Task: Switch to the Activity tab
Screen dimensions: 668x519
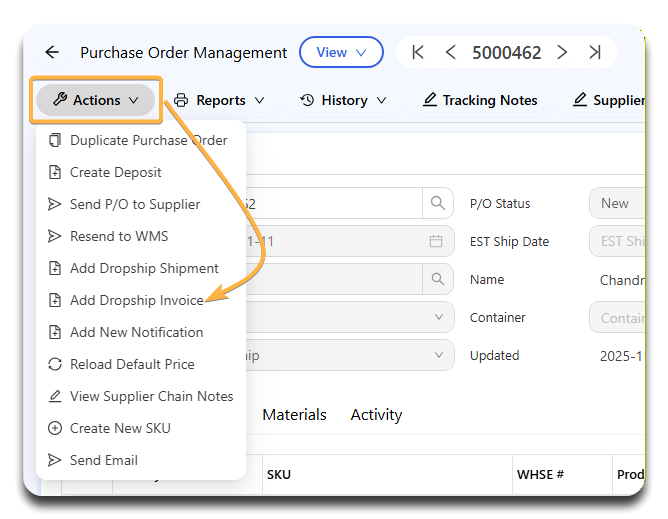Action: click(376, 415)
